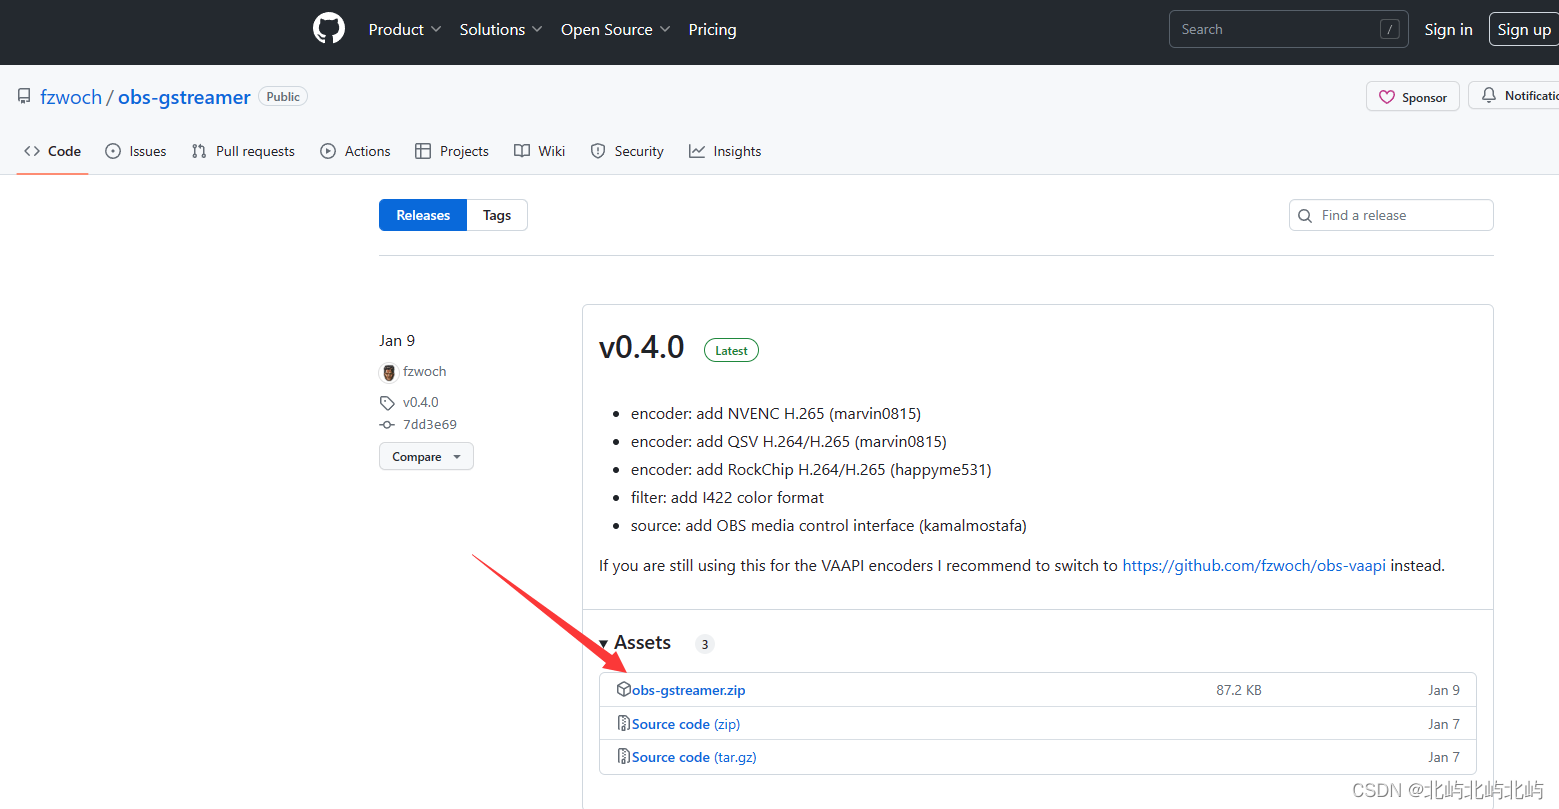Click the Notifications bell button
1559x809 pixels.
tap(1514, 96)
